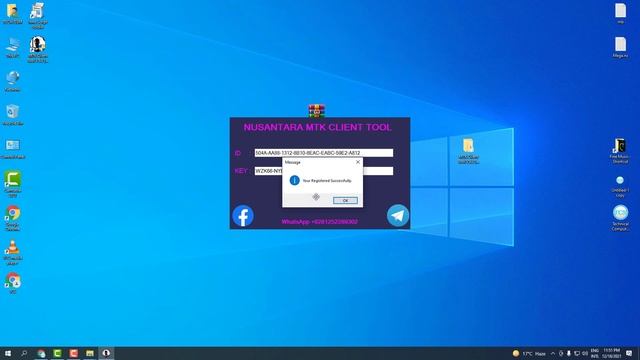Select the music file shortcut icon on desktop
This screenshot has height=360, width=640.
coord(38,15)
